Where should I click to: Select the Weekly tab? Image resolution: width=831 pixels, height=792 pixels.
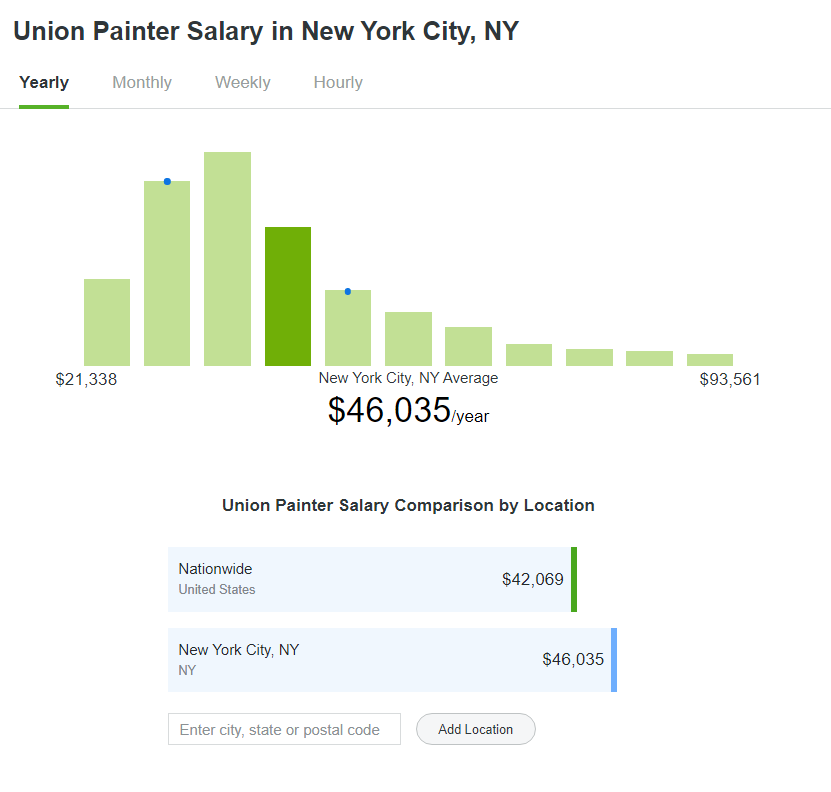[243, 83]
